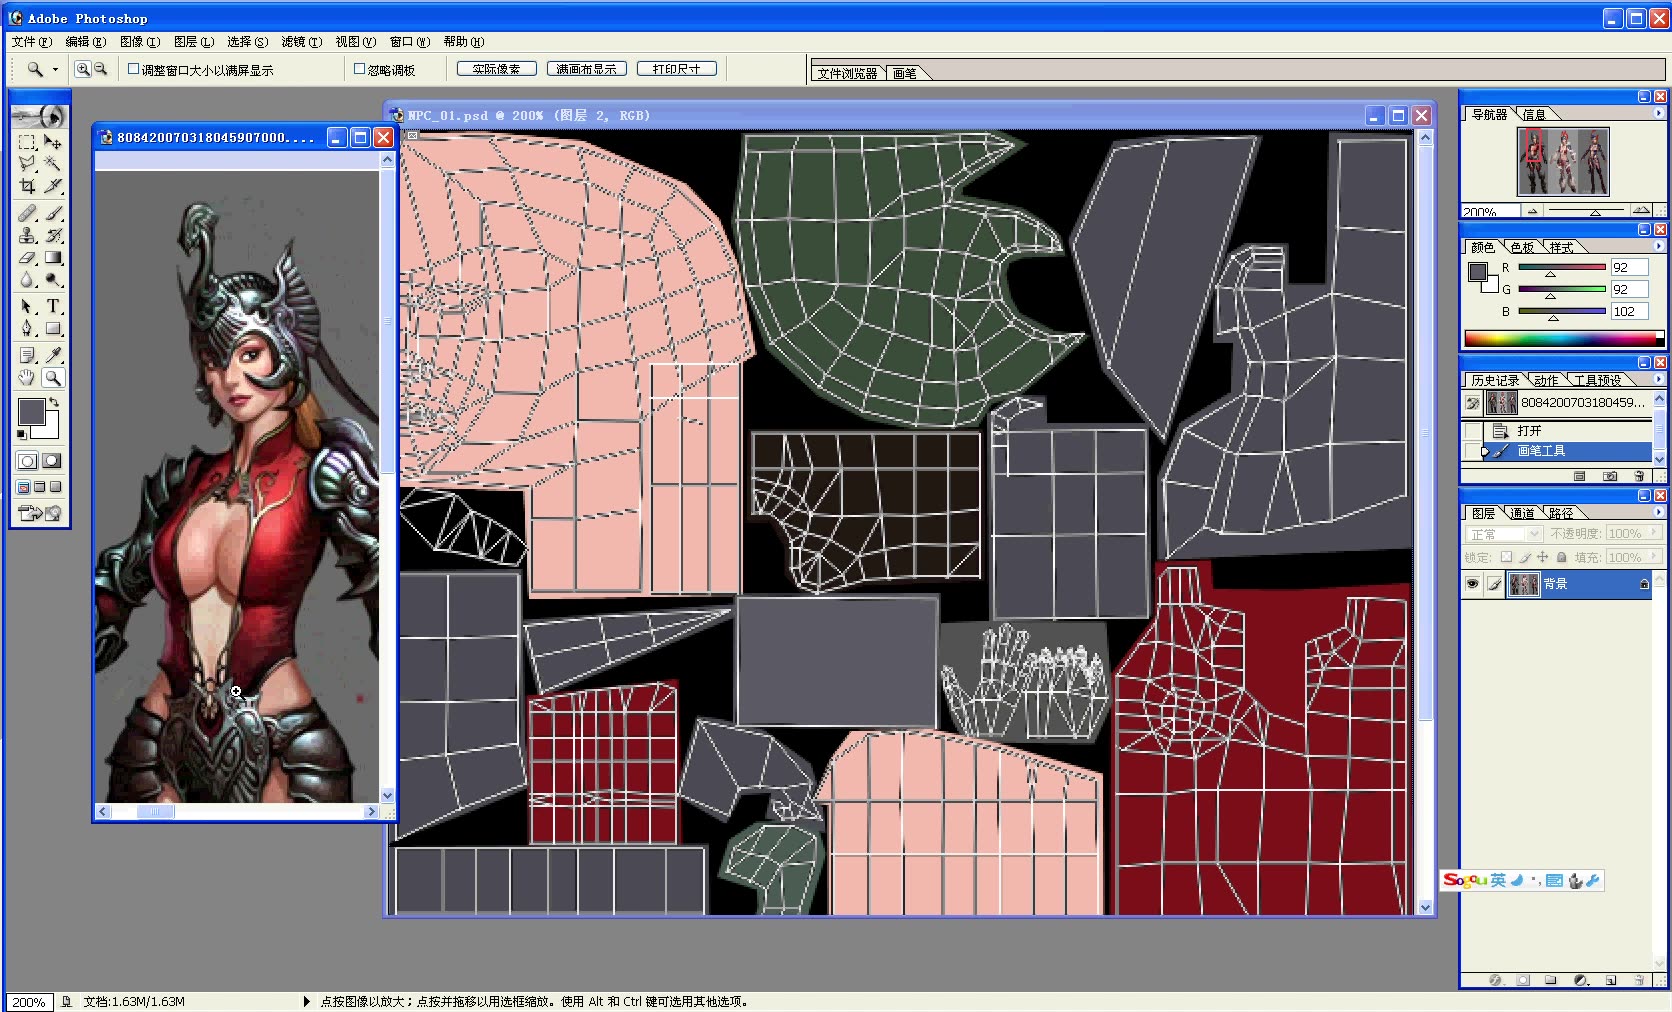
Task: Select the Zoom tool in toolbox
Action: pos(53,377)
